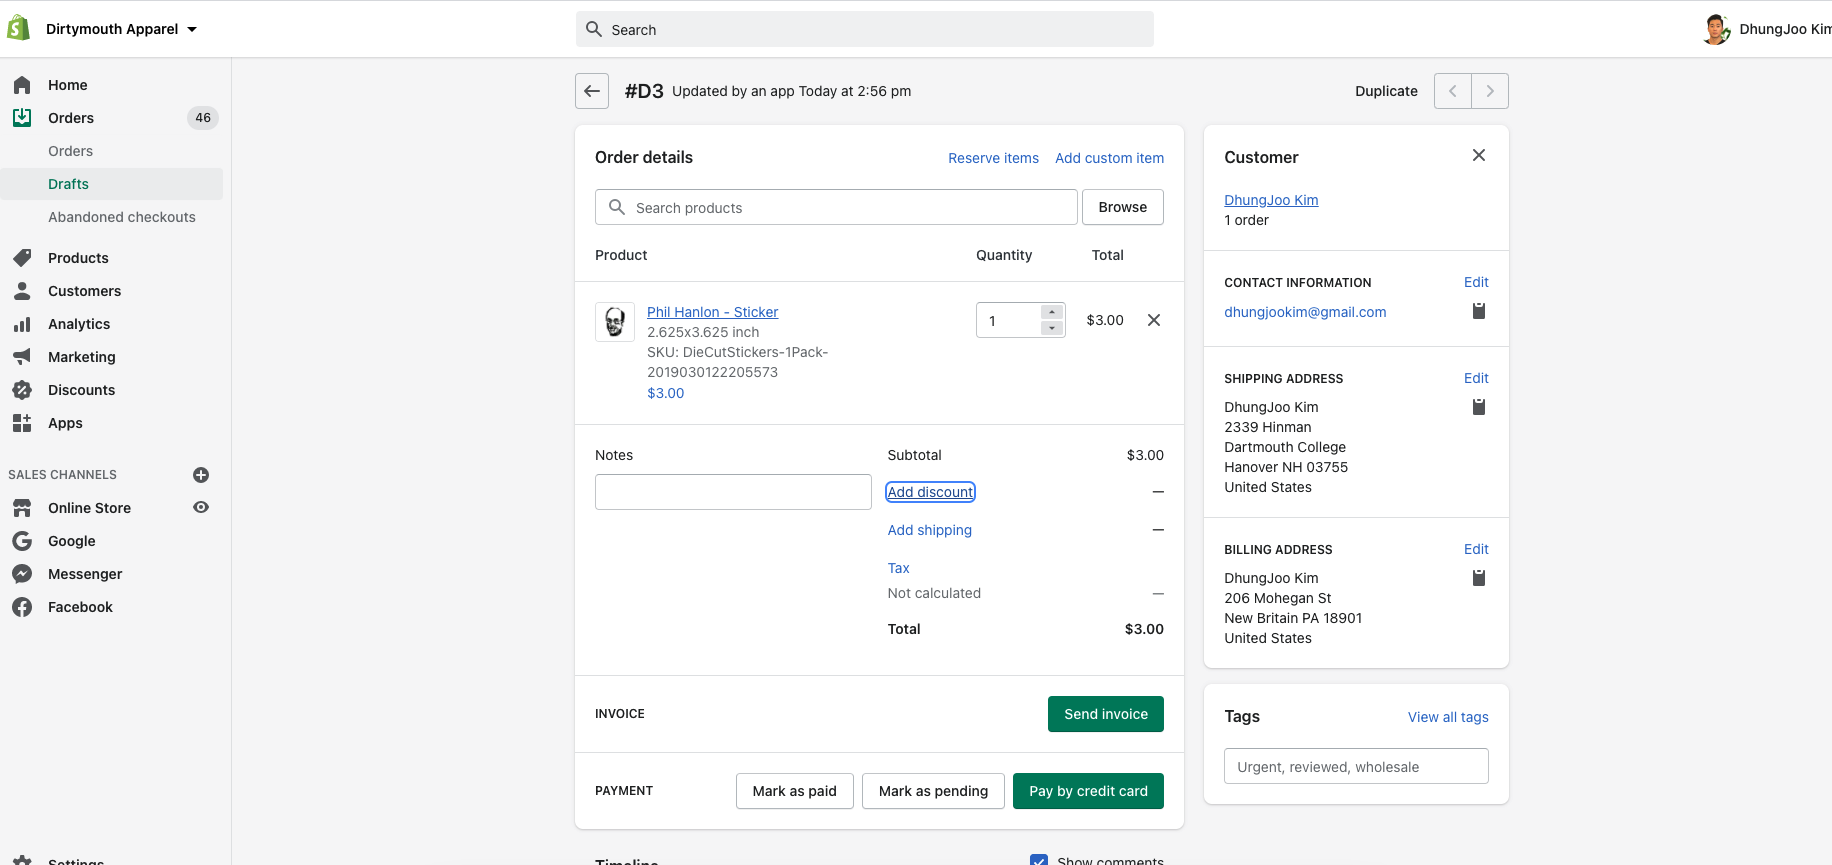Click the back arrow beside #D3
The height and width of the screenshot is (865, 1832).
click(592, 91)
